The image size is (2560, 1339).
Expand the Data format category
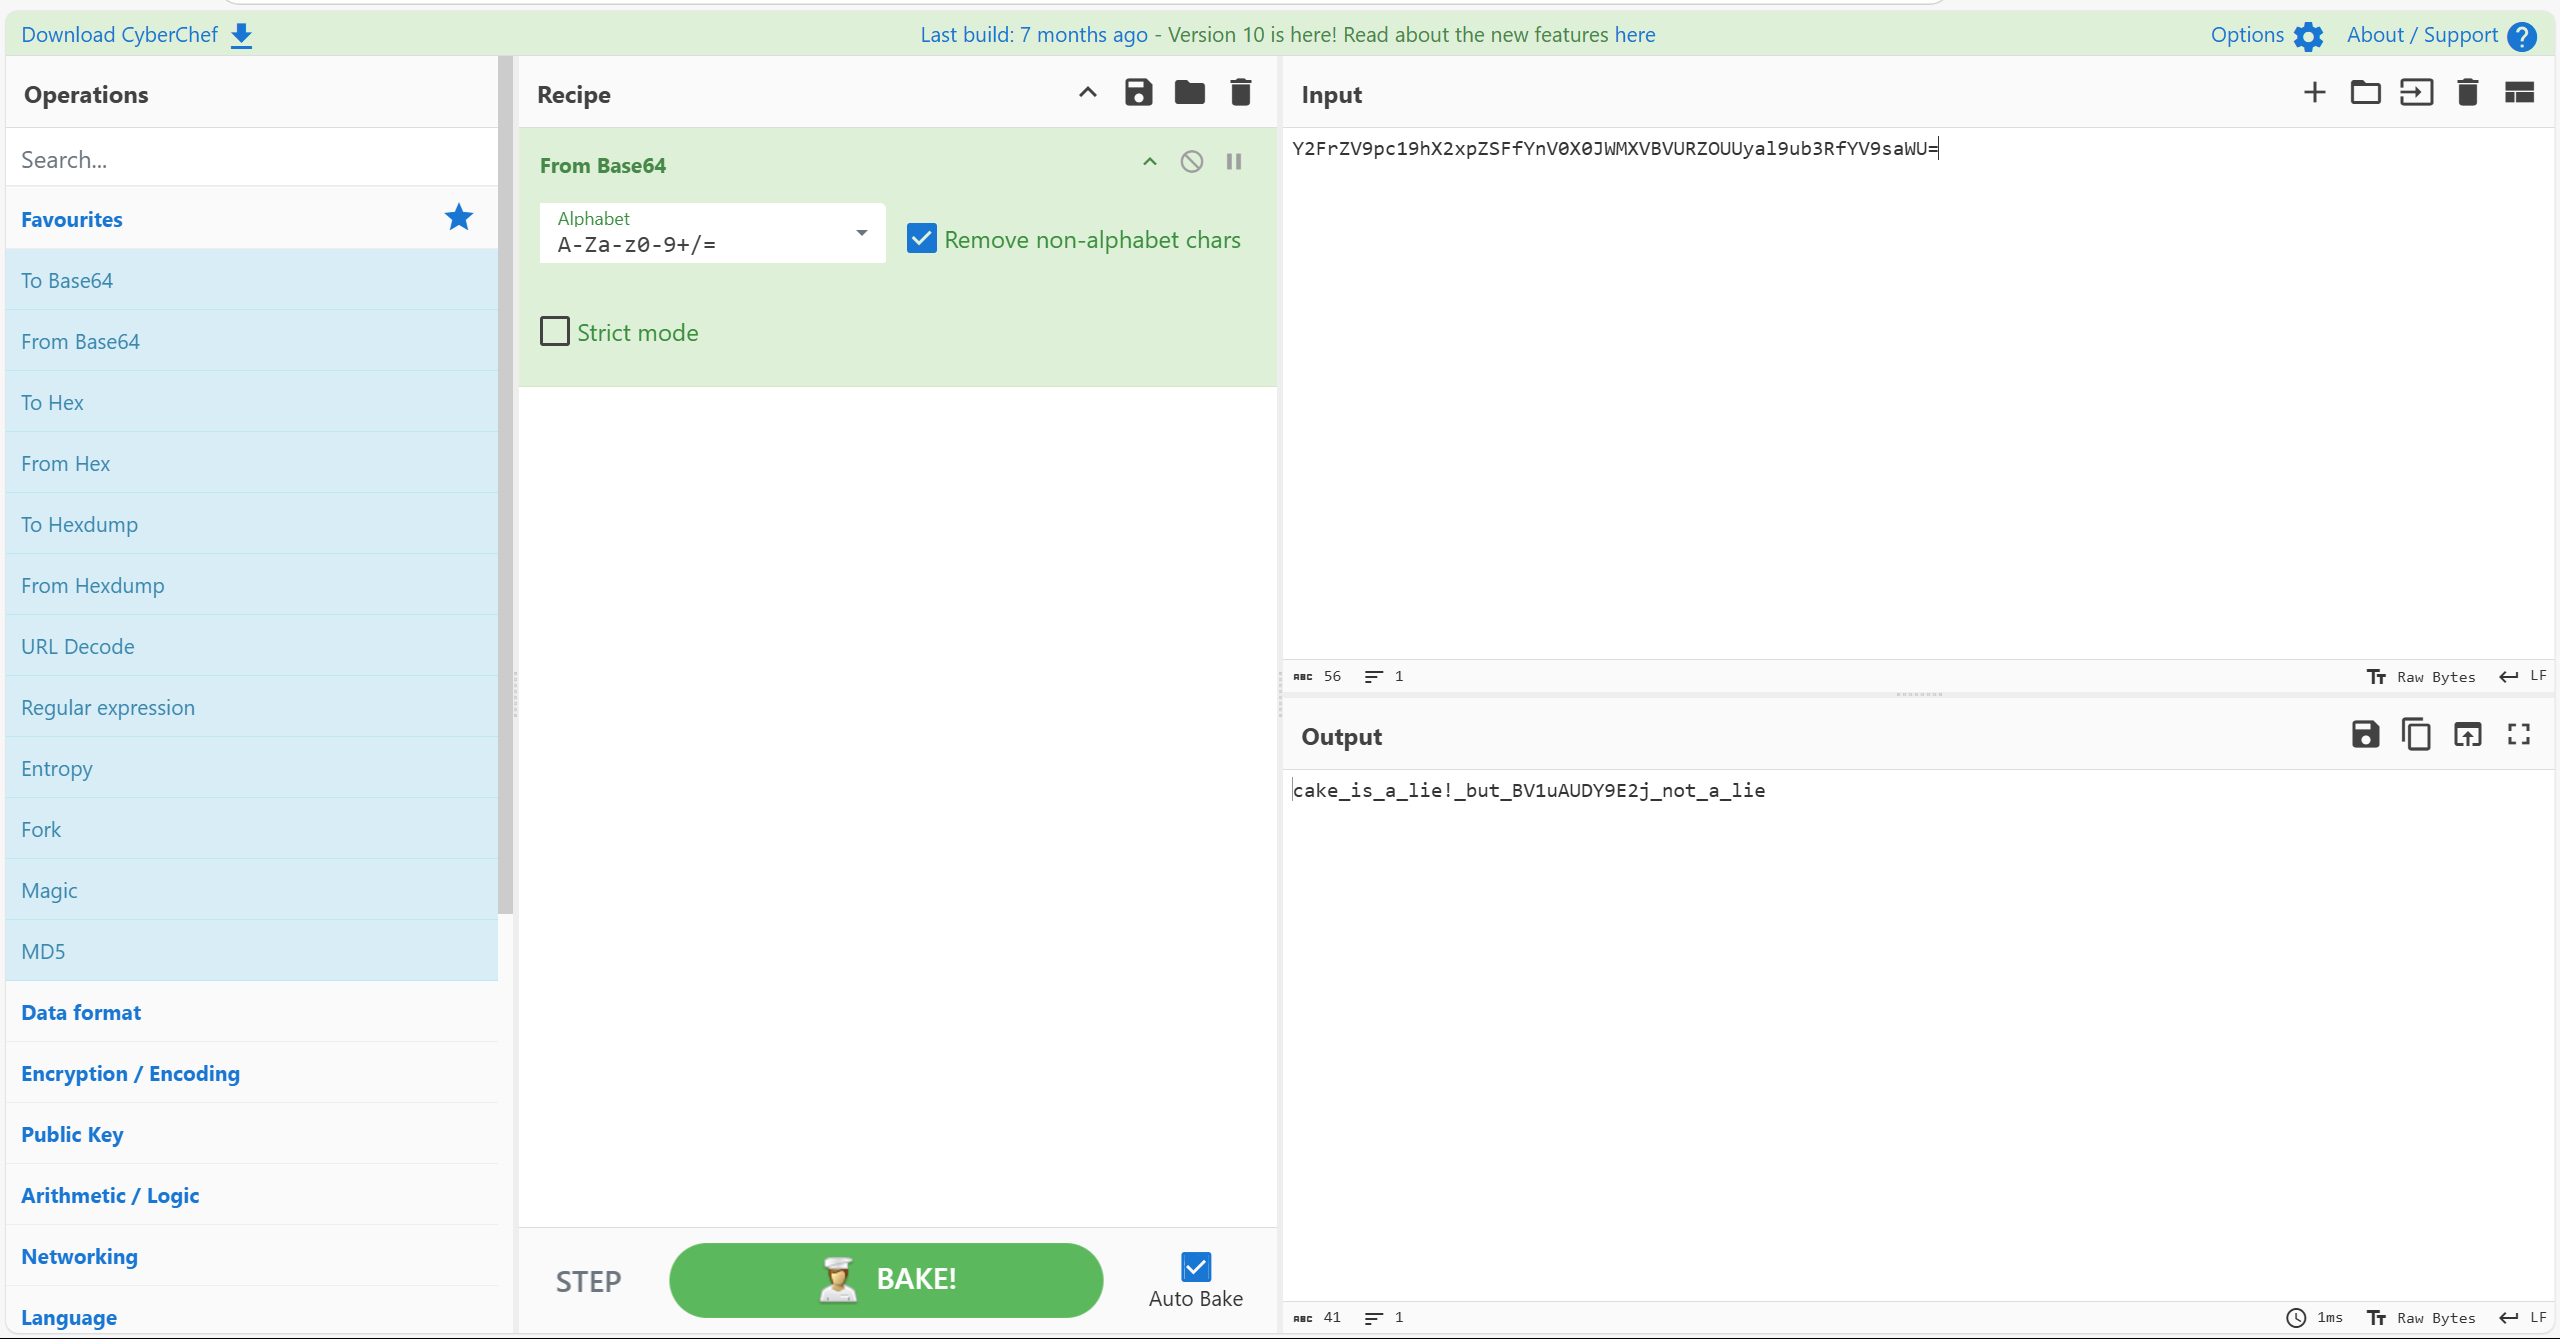pyautogui.click(x=252, y=1012)
